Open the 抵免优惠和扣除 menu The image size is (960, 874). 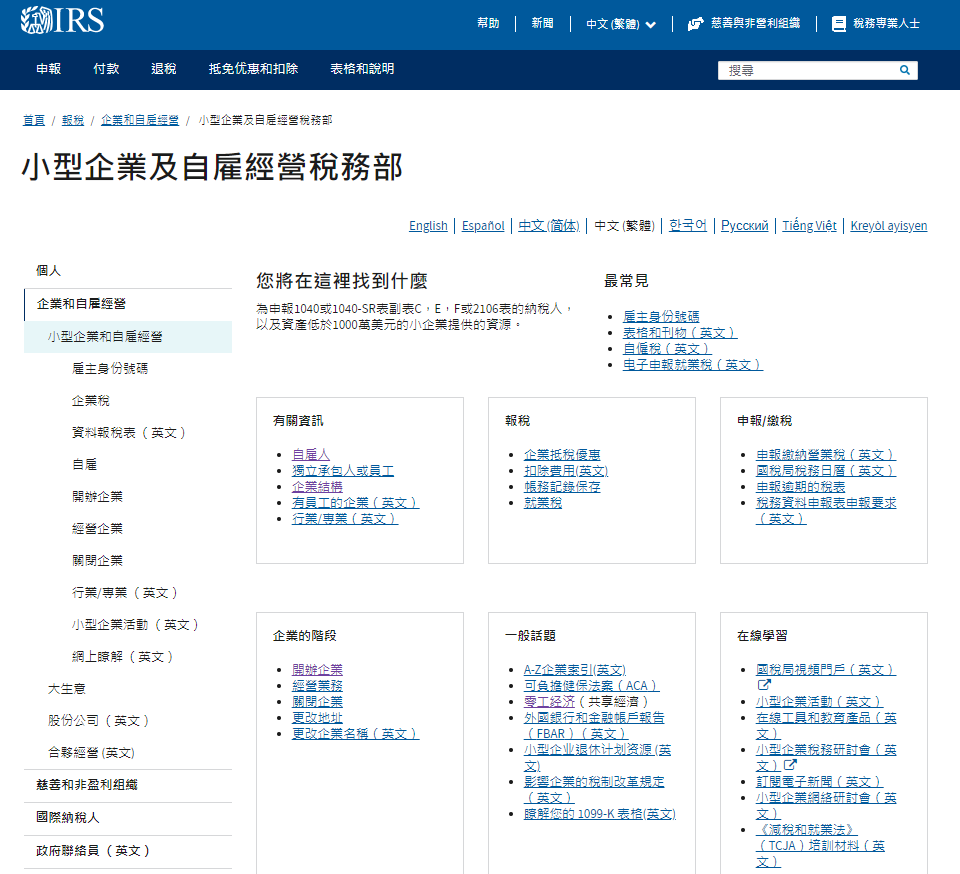pyautogui.click(x=253, y=69)
